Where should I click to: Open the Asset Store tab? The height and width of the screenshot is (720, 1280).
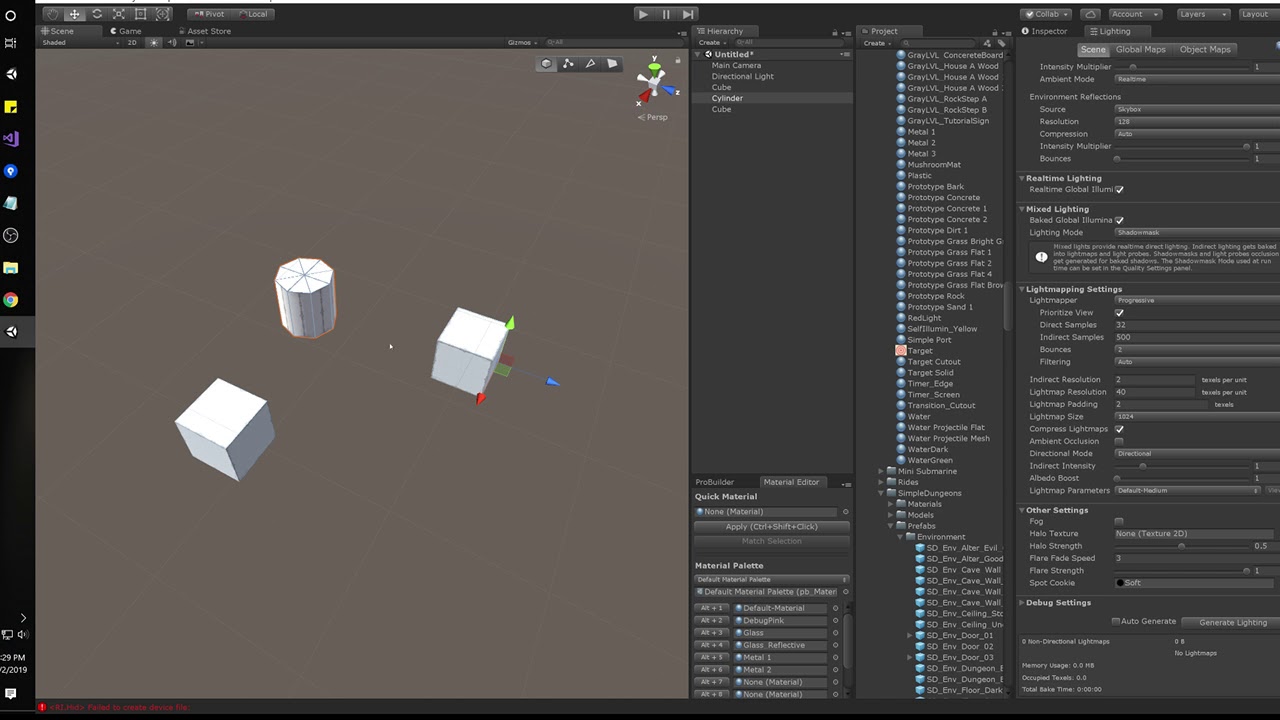[203, 31]
